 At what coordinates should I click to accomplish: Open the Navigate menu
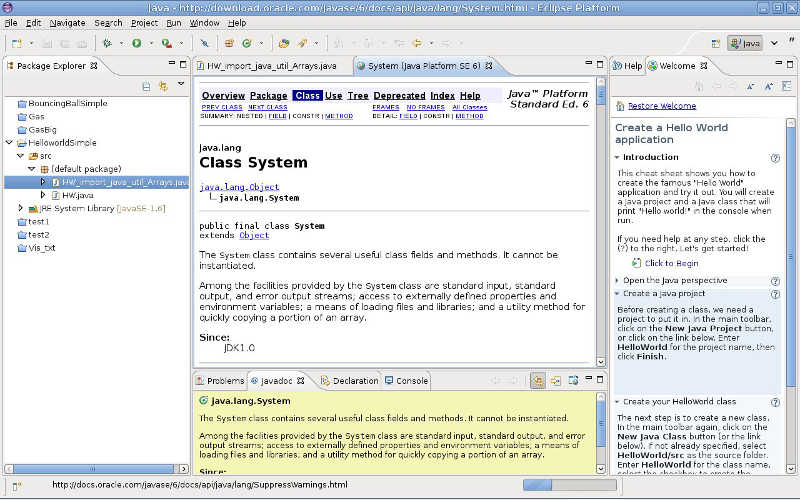tap(67, 23)
